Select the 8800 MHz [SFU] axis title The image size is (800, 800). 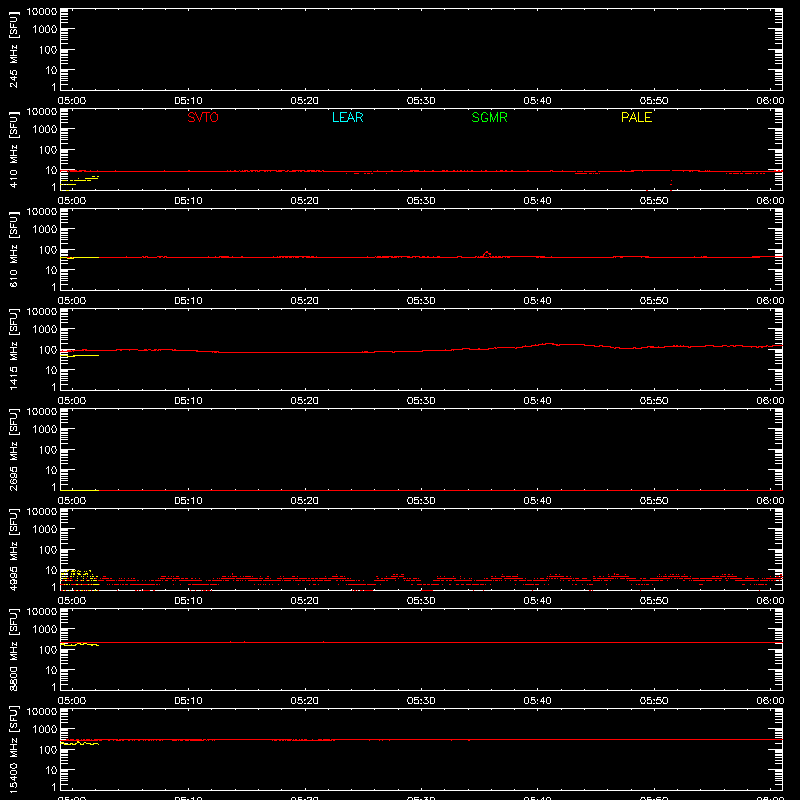click(13, 649)
